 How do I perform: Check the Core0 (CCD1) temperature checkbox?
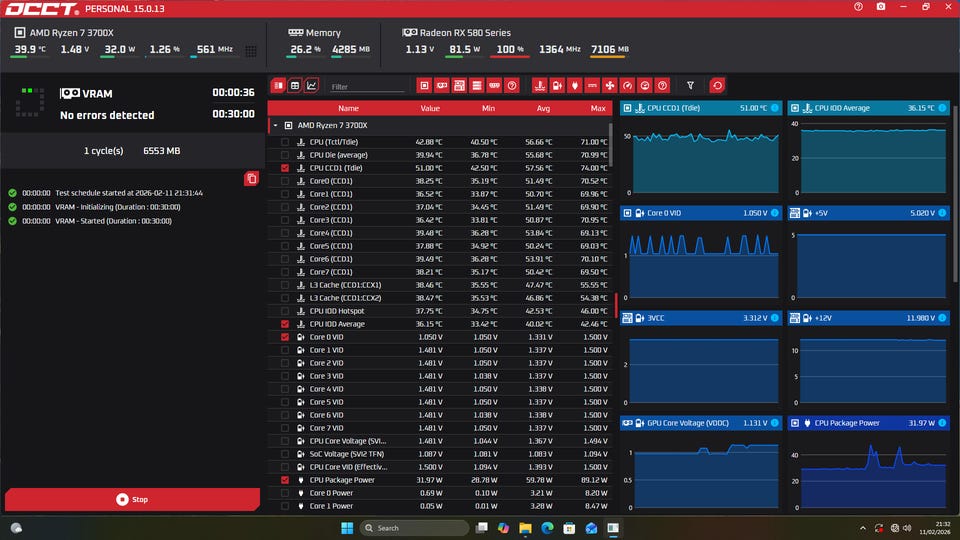tap(285, 181)
